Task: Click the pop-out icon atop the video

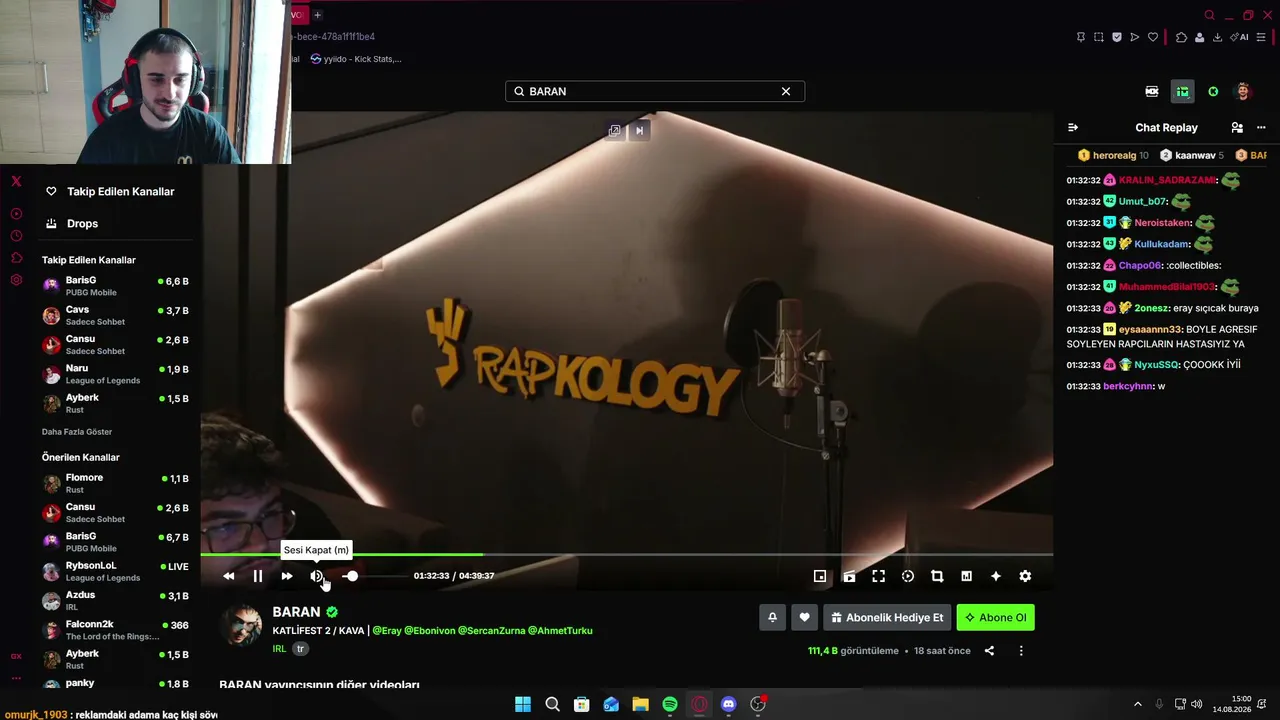Action: tap(615, 130)
